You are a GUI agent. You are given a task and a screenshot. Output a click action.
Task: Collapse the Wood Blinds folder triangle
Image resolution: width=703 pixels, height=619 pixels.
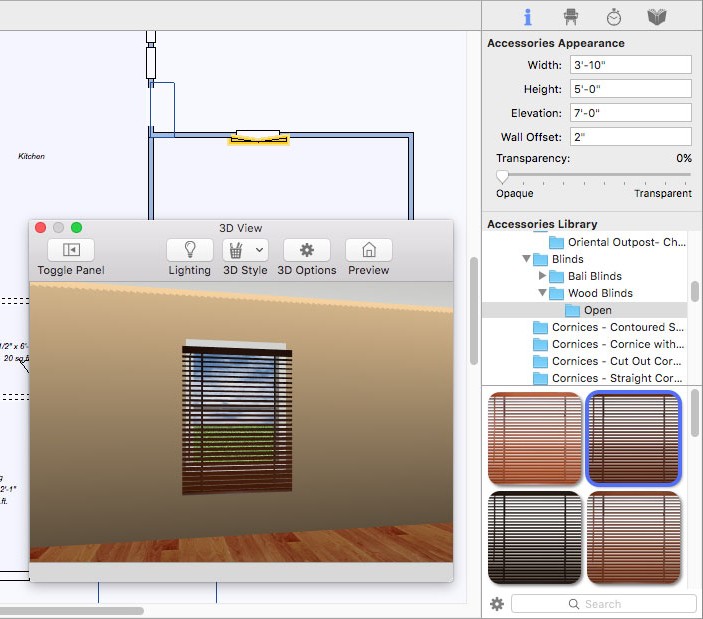click(x=542, y=293)
